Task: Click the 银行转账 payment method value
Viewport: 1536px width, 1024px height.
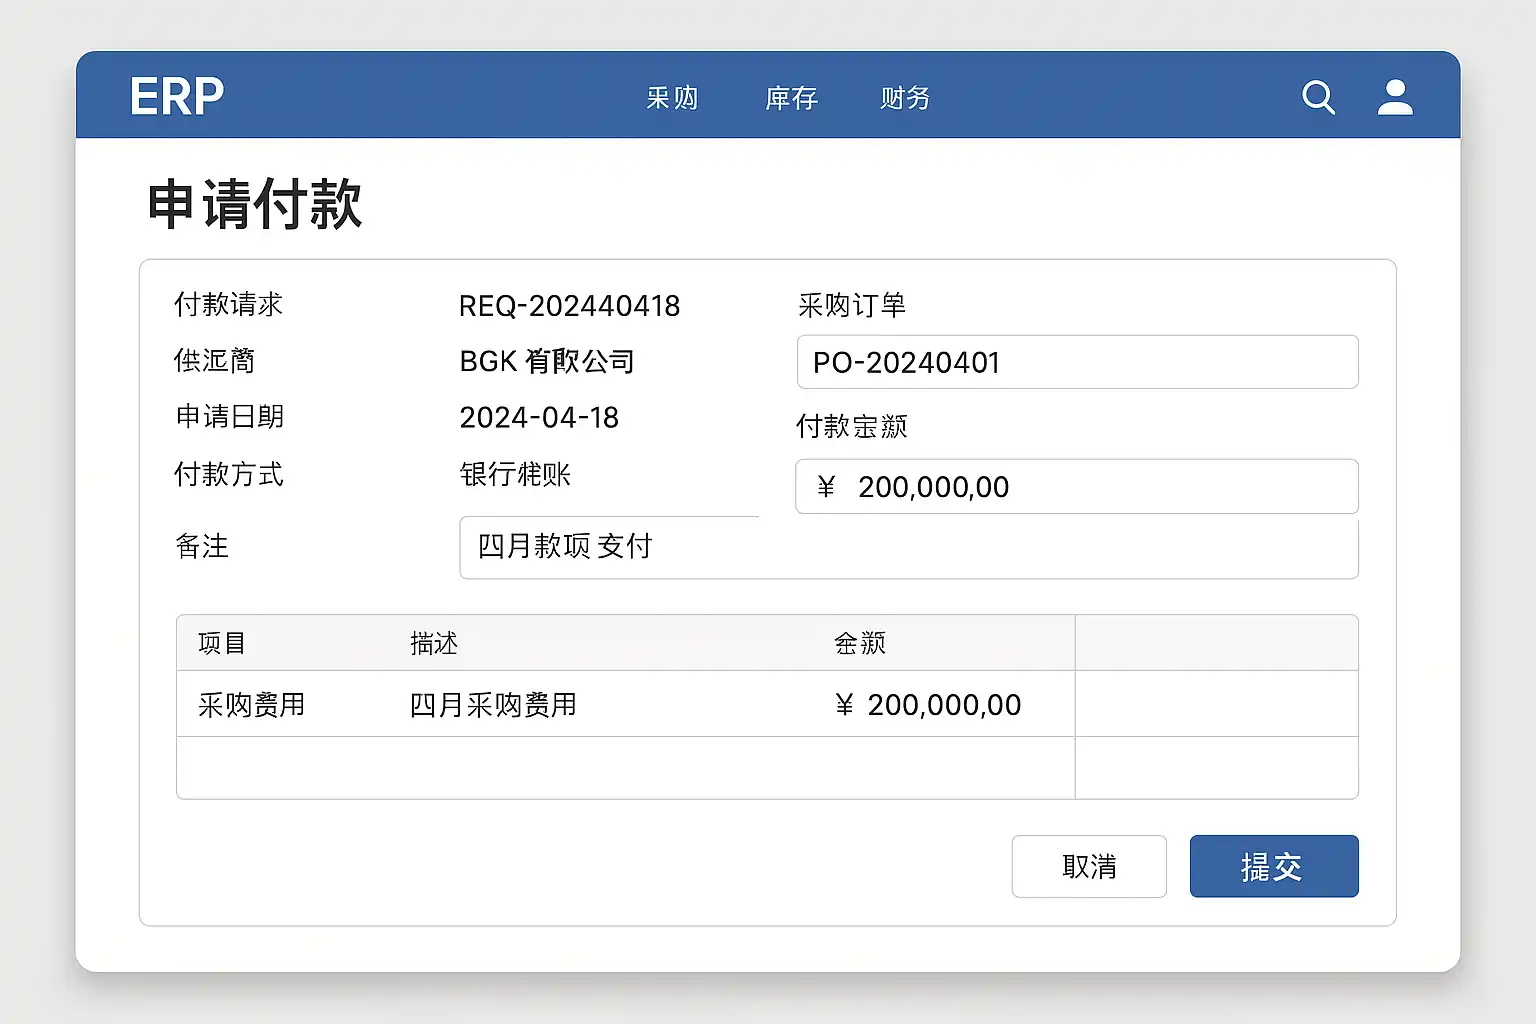Action: (515, 474)
